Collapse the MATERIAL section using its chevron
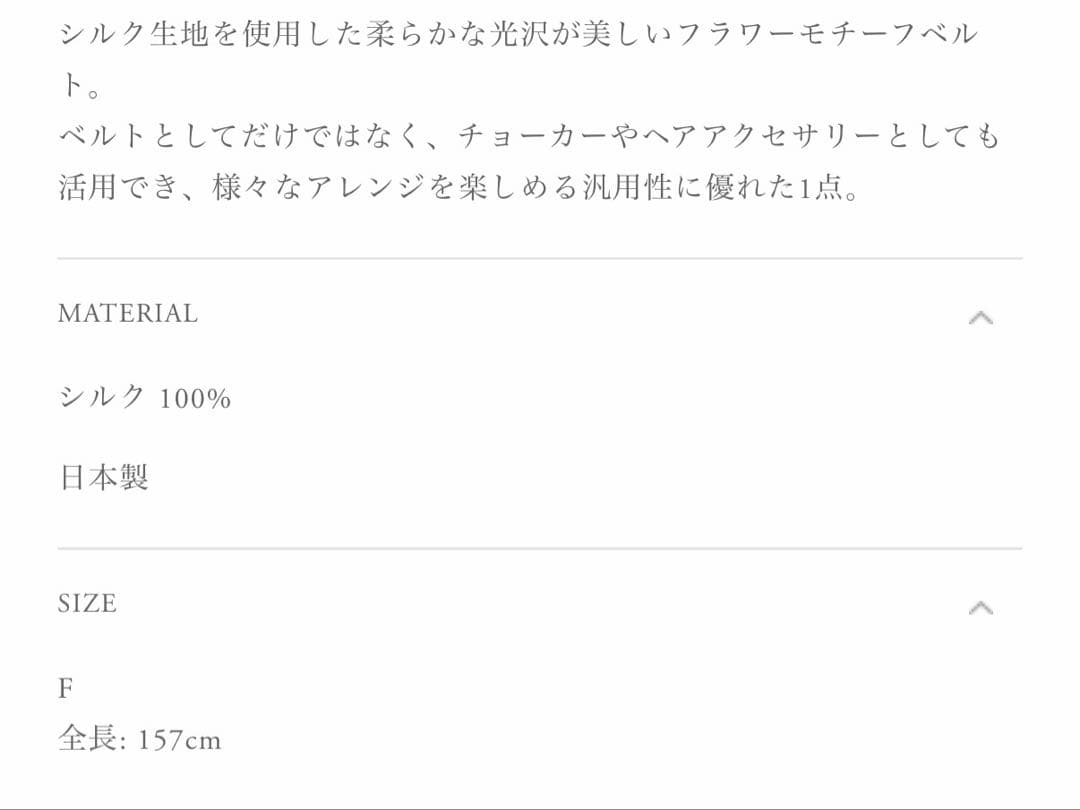Viewport: 1080px width, 810px height. pos(982,317)
